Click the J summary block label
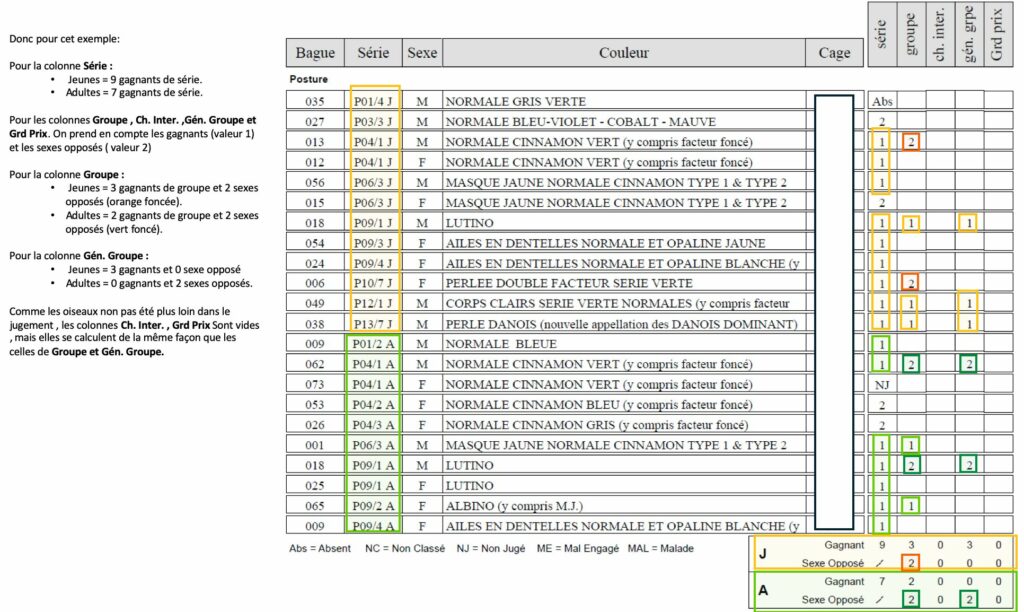Screen dimensions: 1024x612 click(x=762, y=554)
